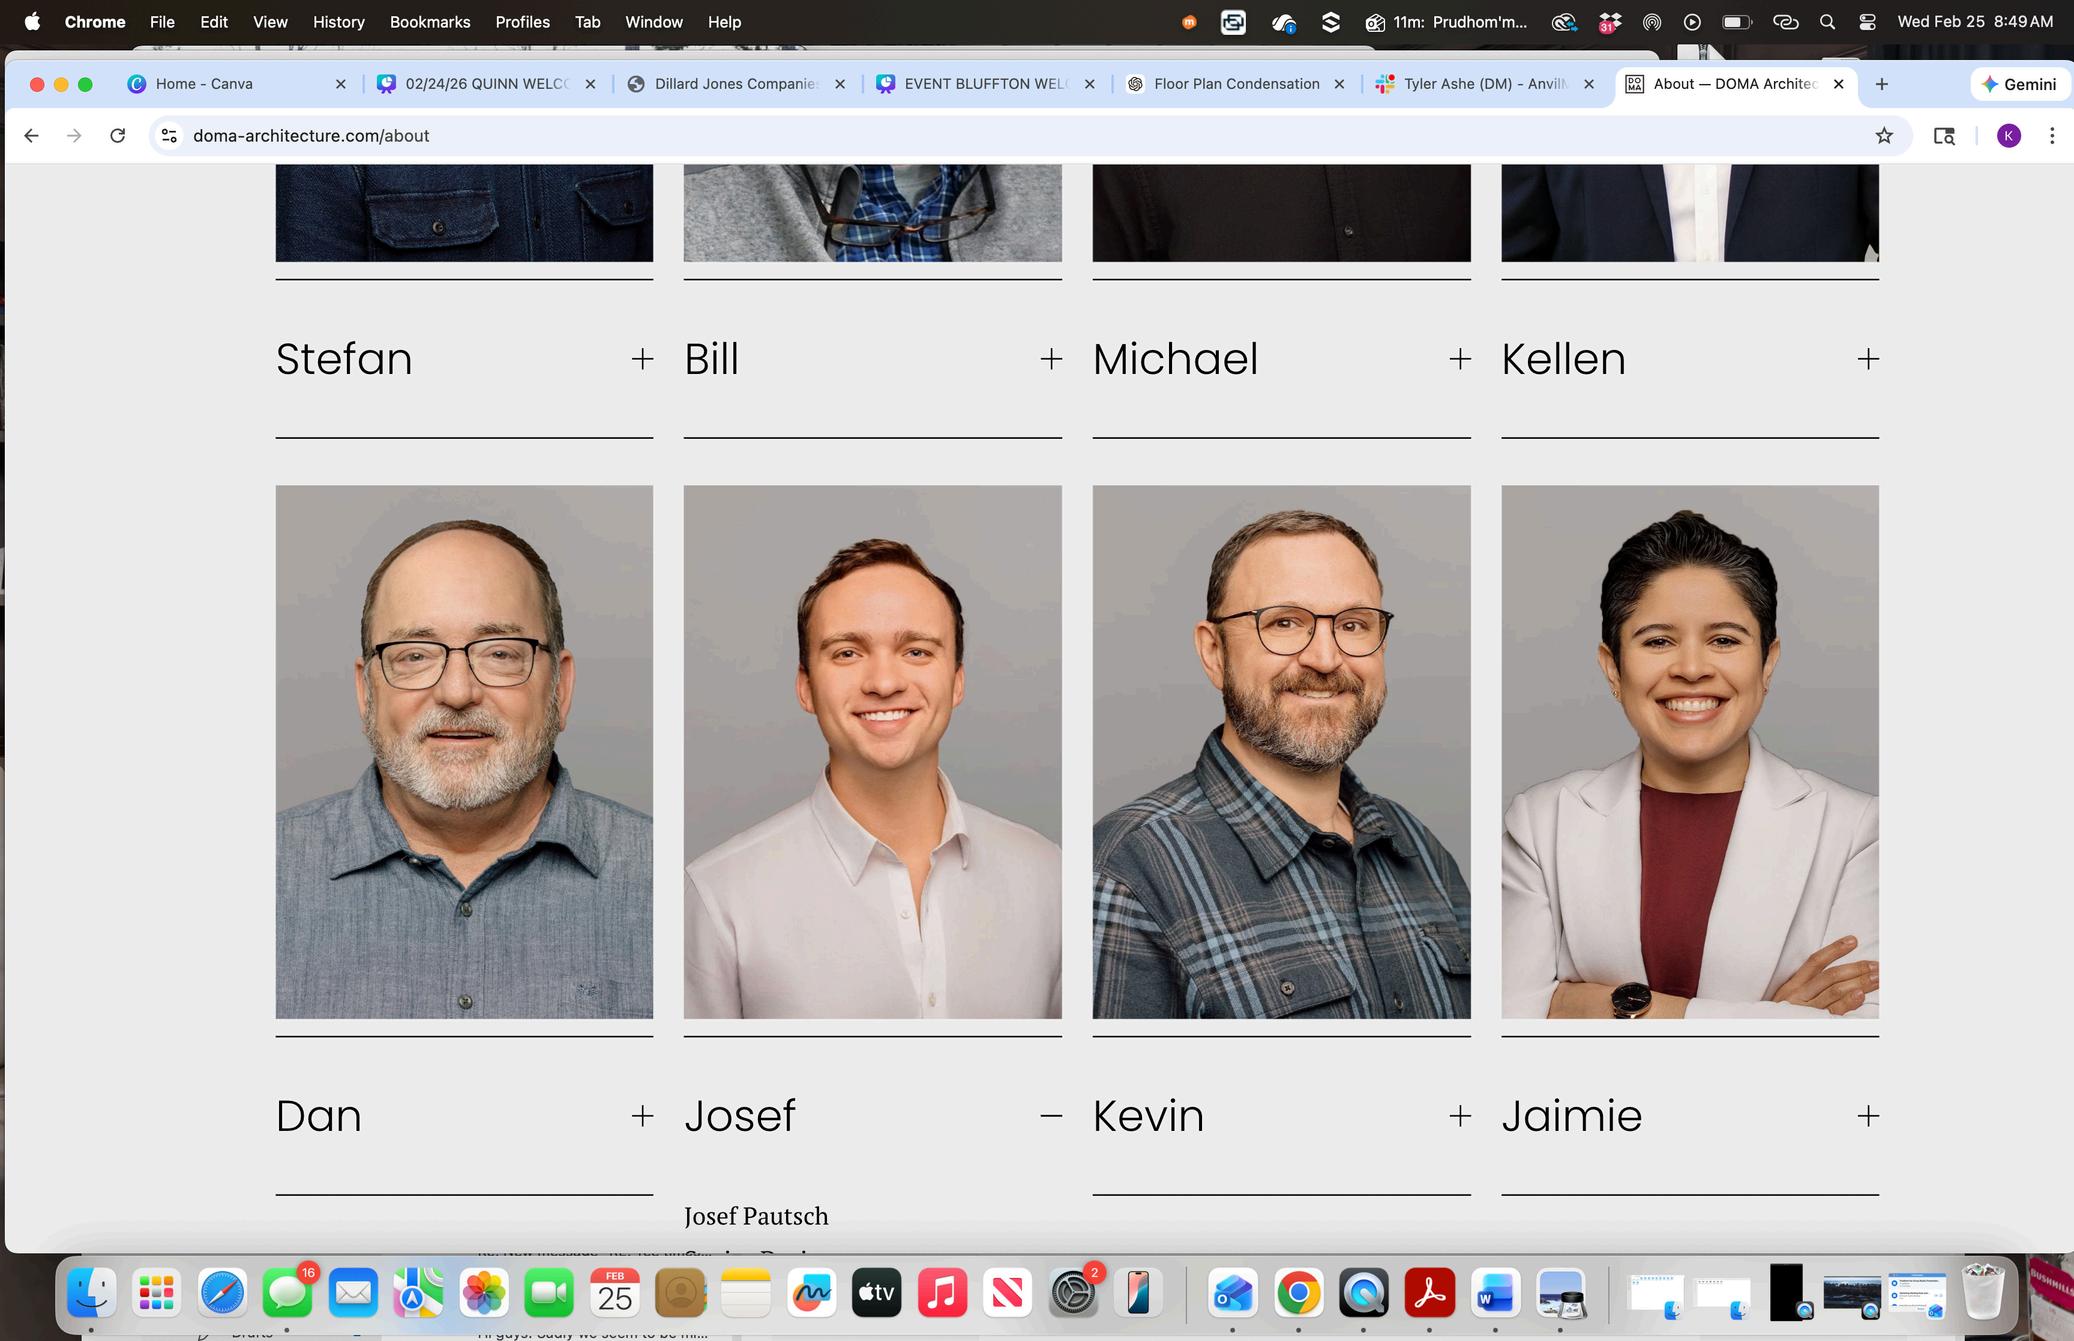This screenshot has width=2074, height=1341.
Task: Expand Bill's team member details
Action: pos(1050,359)
